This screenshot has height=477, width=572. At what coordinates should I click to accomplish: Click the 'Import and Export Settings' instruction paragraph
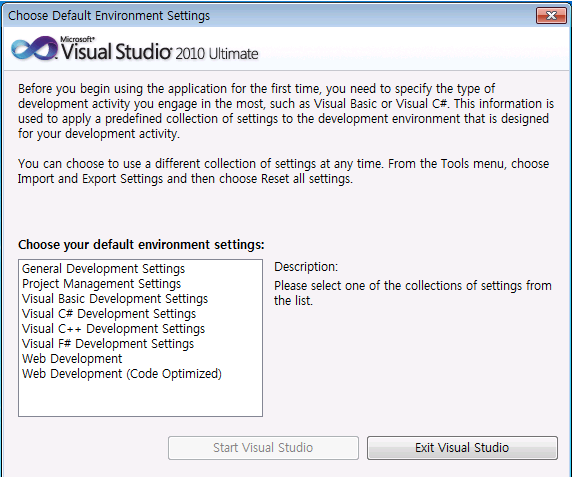(x=283, y=171)
